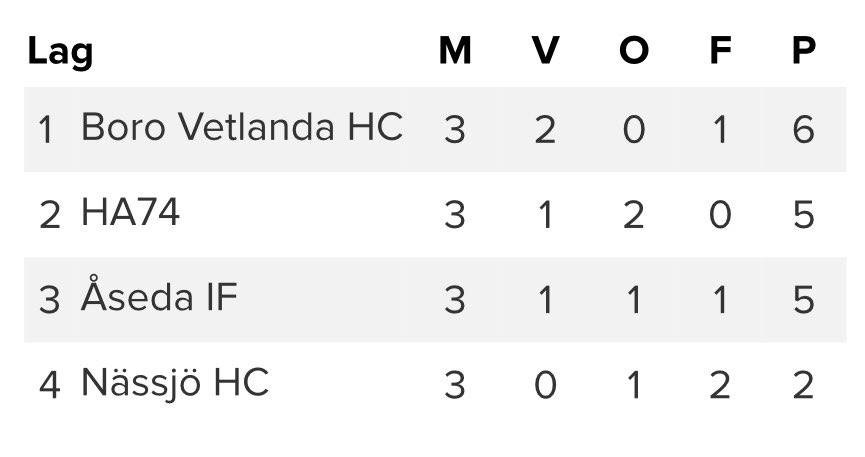The image size is (865, 457).
Task: Click Boro Vetlanda HC's points value 6
Action: coord(803,130)
